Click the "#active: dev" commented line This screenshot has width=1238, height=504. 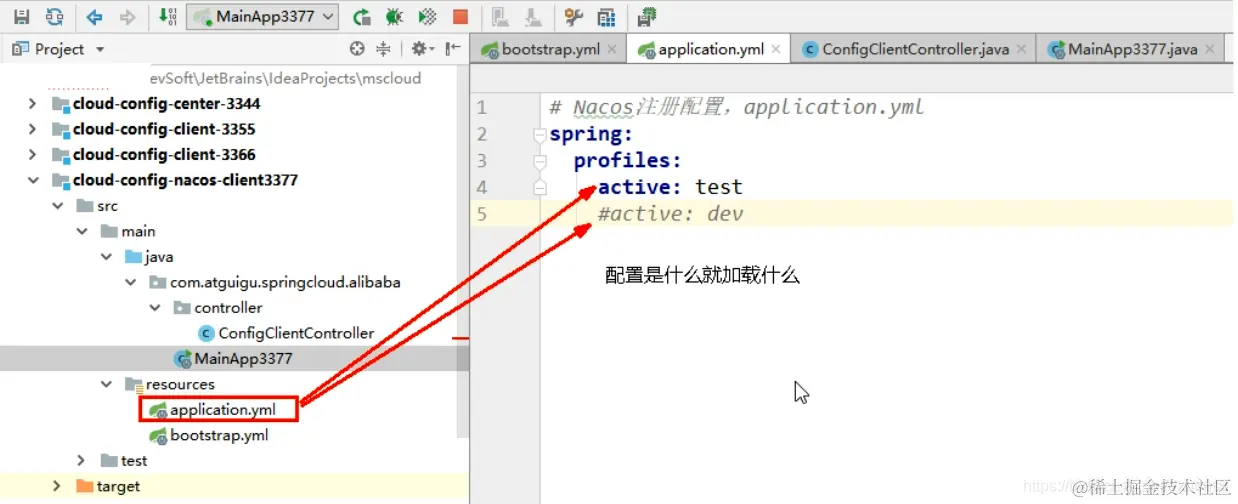670,213
